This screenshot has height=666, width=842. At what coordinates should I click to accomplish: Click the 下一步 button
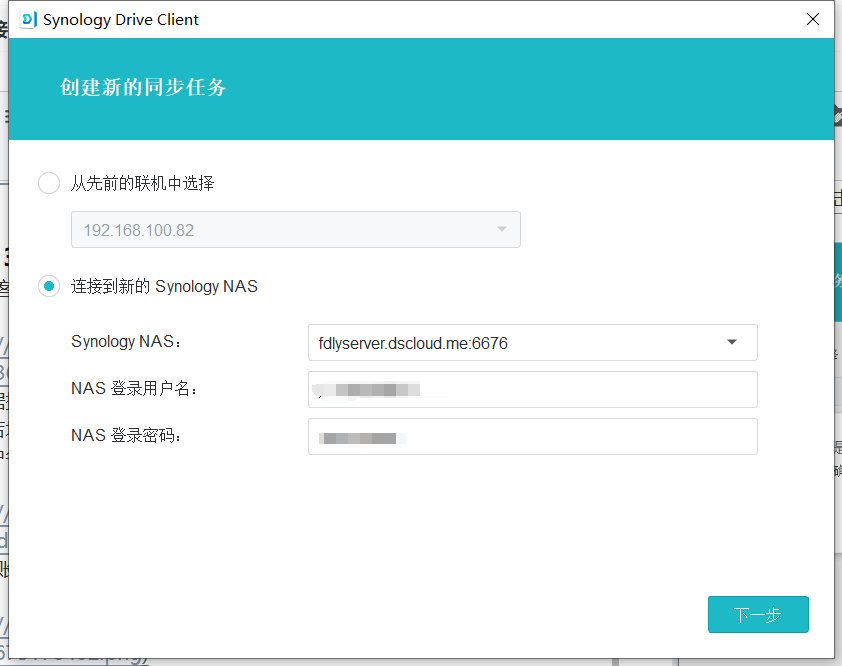(x=758, y=614)
